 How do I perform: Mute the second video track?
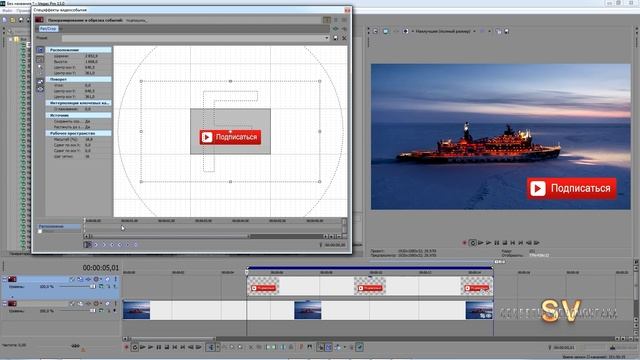(107, 304)
